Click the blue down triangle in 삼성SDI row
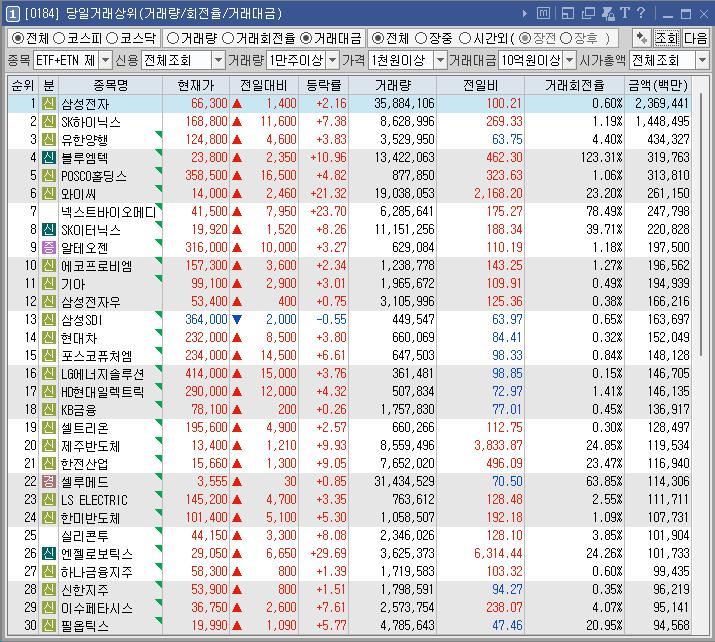The height and width of the screenshot is (642, 715). click(x=237, y=320)
